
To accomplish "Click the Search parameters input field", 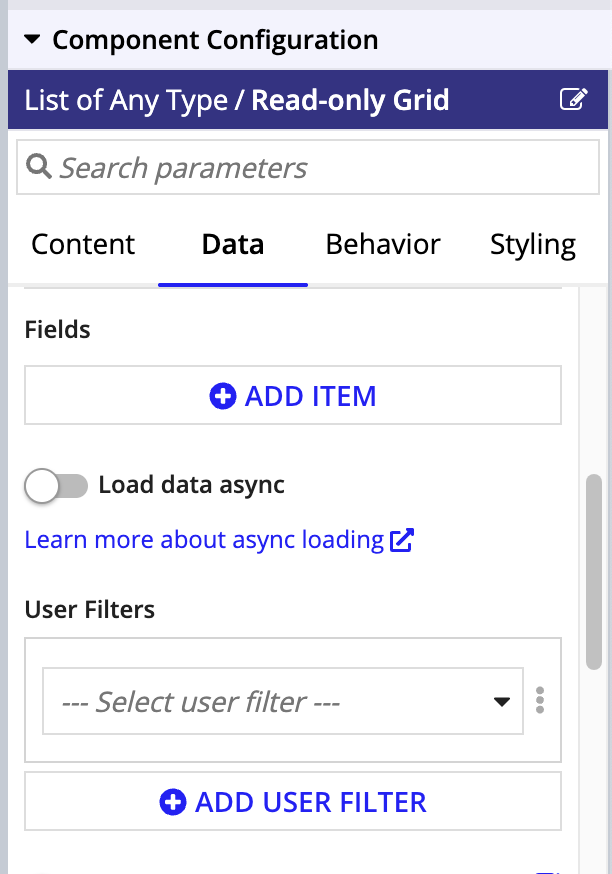I will pyautogui.click(x=308, y=167).
